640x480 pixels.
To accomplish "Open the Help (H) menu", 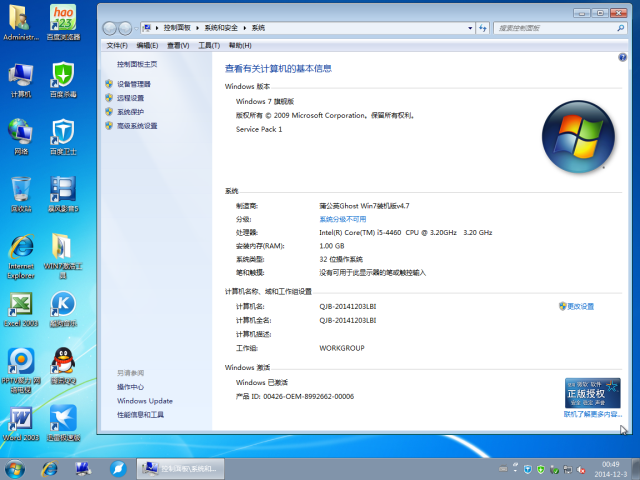I will pyautogui.click(x=240, y=45).
